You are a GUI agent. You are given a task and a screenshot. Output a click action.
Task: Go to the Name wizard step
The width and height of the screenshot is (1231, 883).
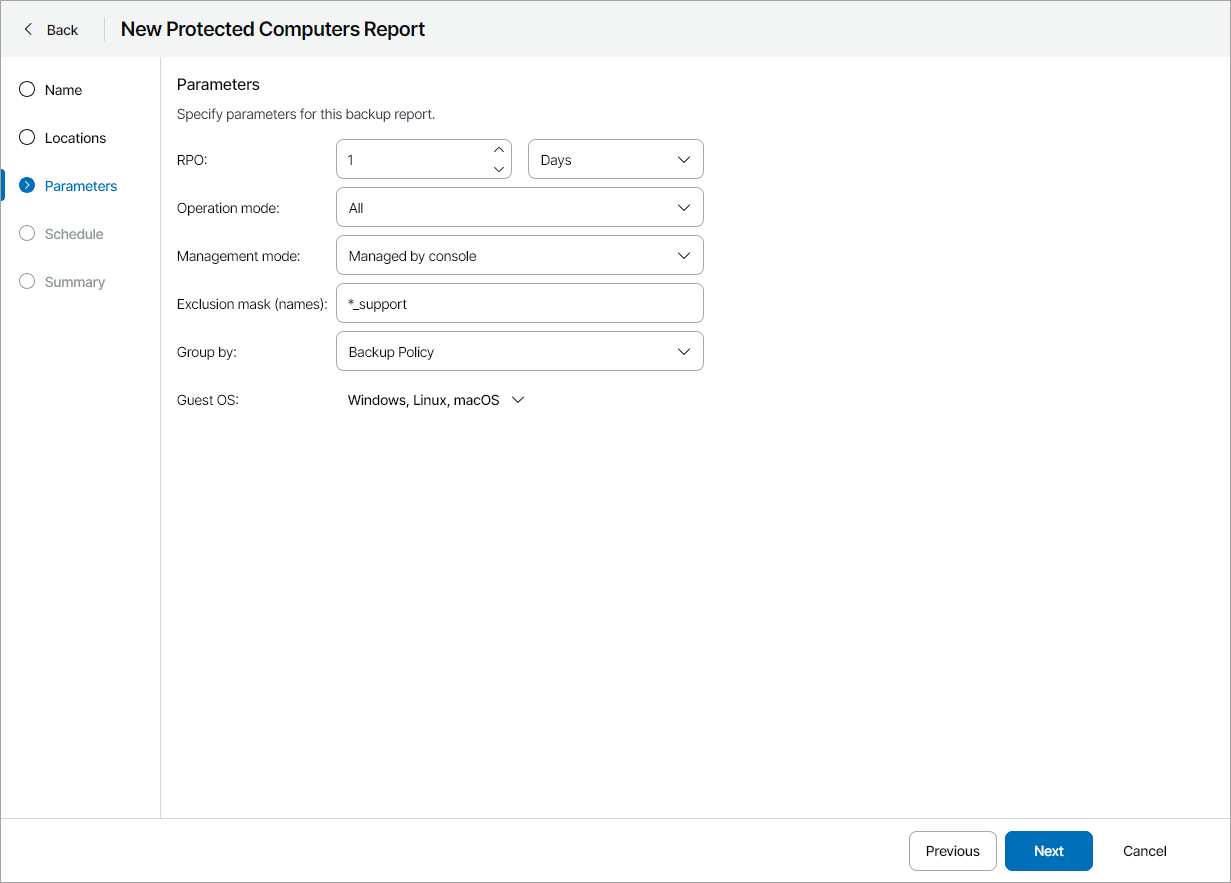tap(63, 90)
